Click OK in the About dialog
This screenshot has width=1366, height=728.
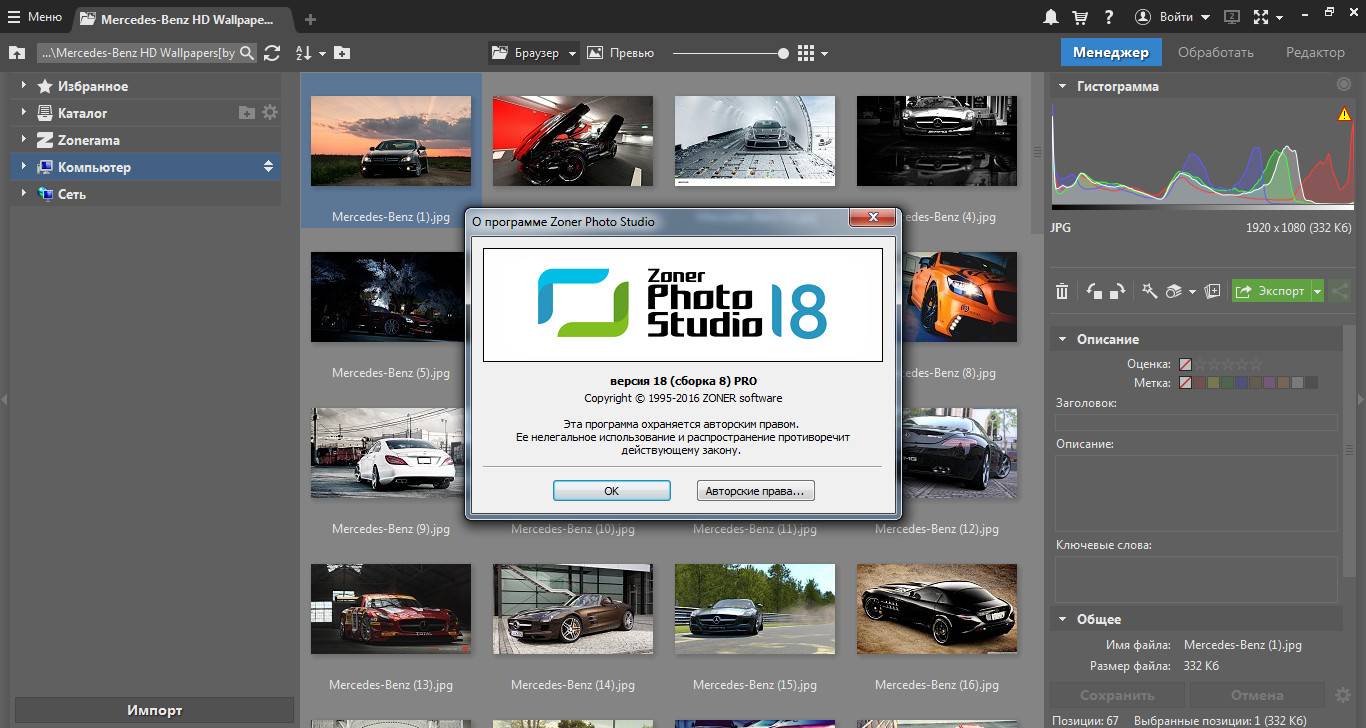[x=611, y=491]
